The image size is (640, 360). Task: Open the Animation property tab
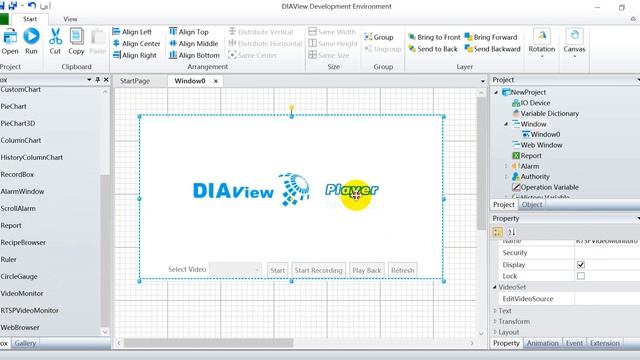[542, 343]
